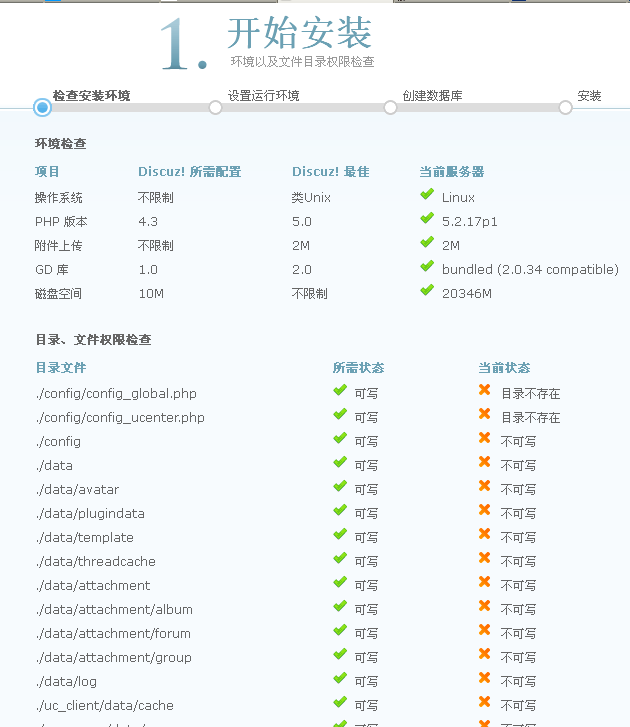The height and width of the screenshot is (727, 630).
Task: Click the column header 当前服务器
Action: tap(452, 172)
